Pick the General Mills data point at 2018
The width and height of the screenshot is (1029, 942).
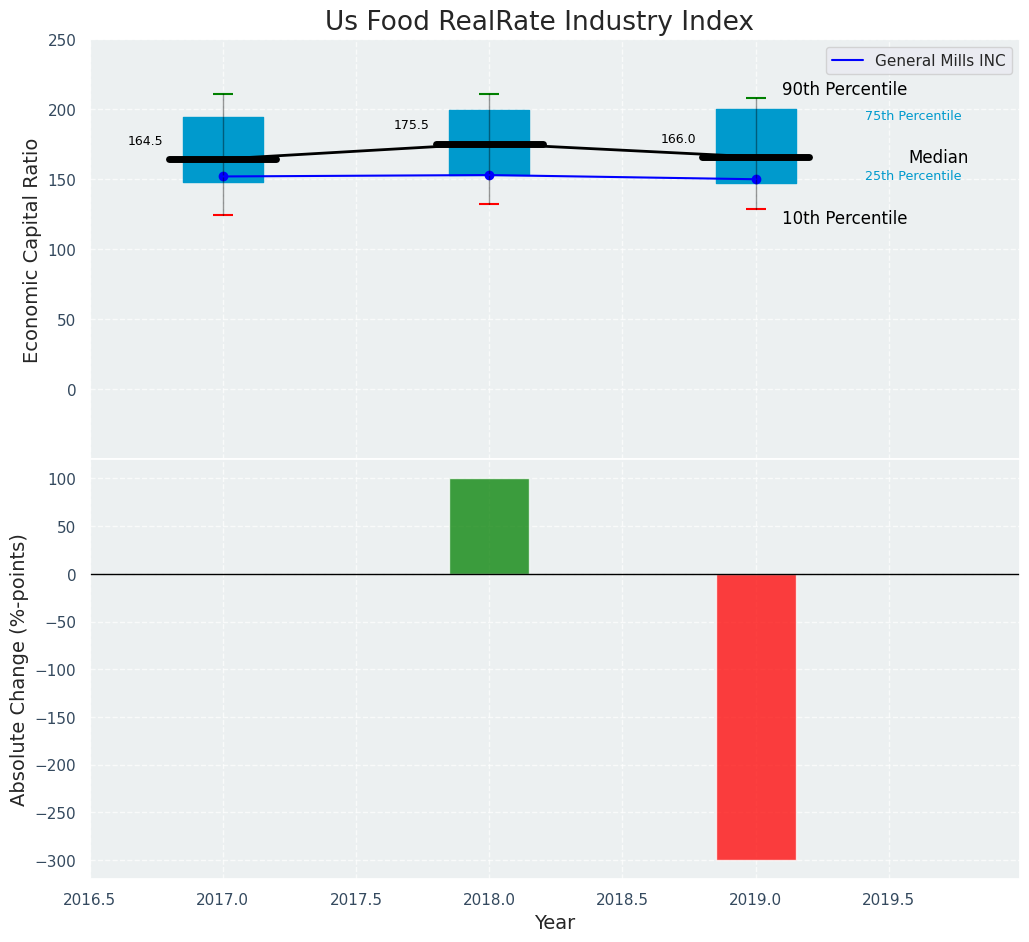(x=489, y=175)
